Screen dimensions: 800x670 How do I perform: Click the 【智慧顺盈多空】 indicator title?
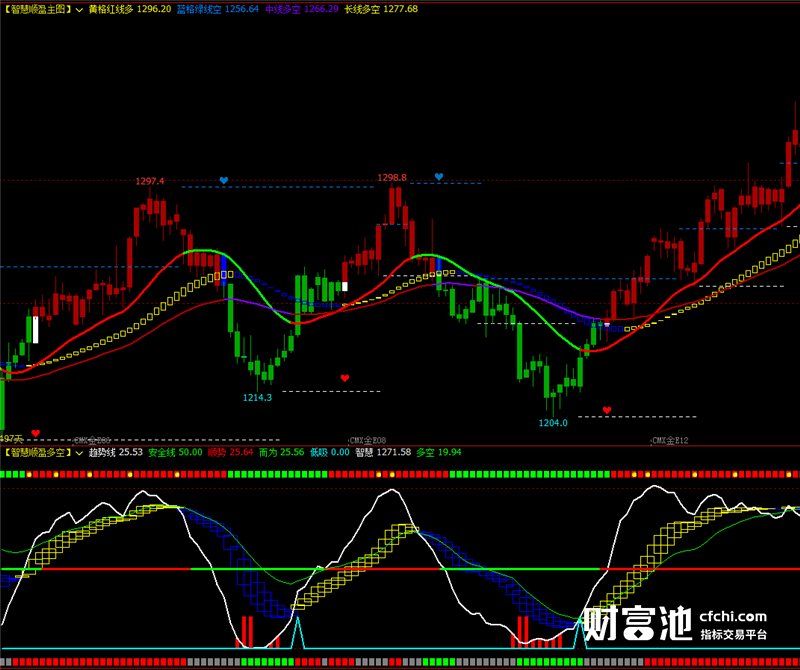37,453
